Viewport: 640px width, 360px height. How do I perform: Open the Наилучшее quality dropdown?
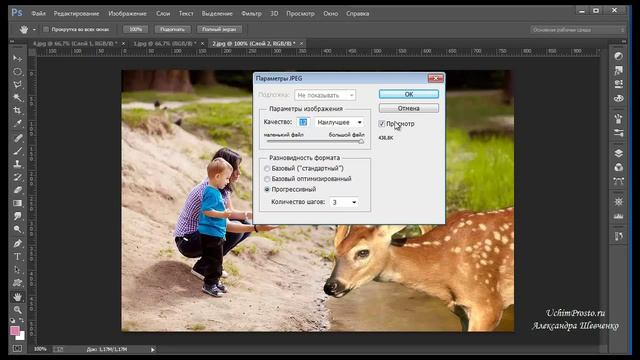coord(339,122)
